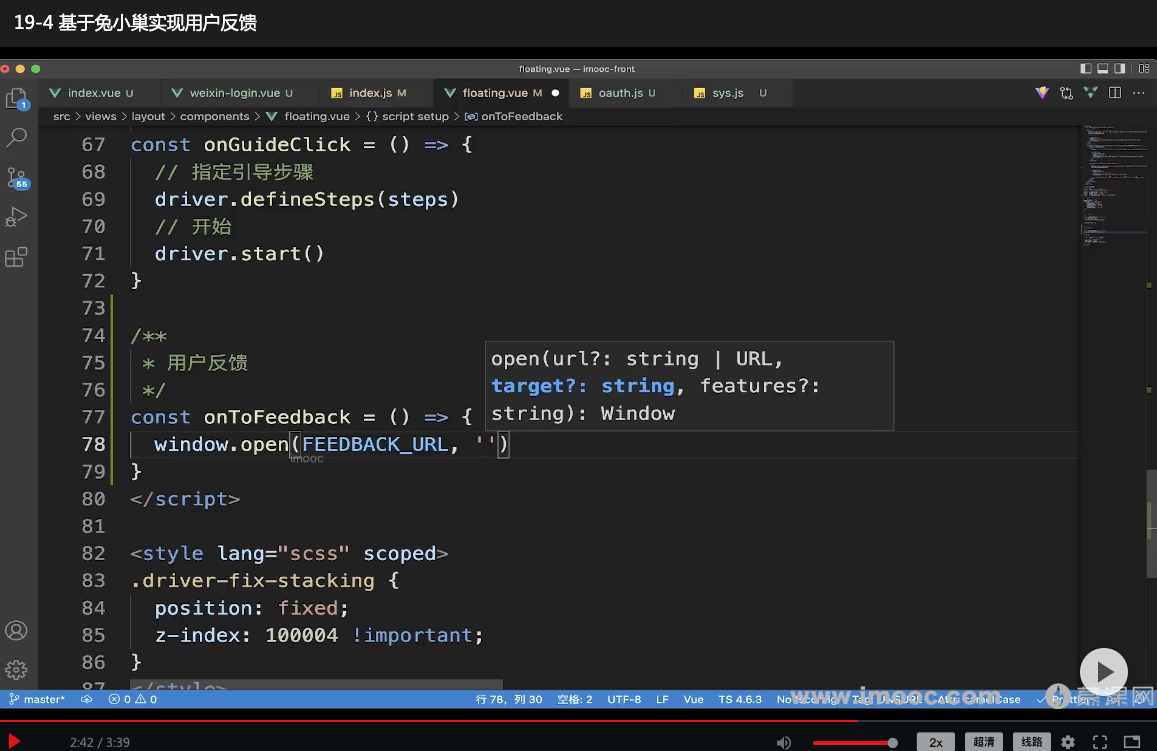Screen dimensions: 1157x751
Task: Toggle the primary side bar layout icon
Action: tap(1085, 69)
